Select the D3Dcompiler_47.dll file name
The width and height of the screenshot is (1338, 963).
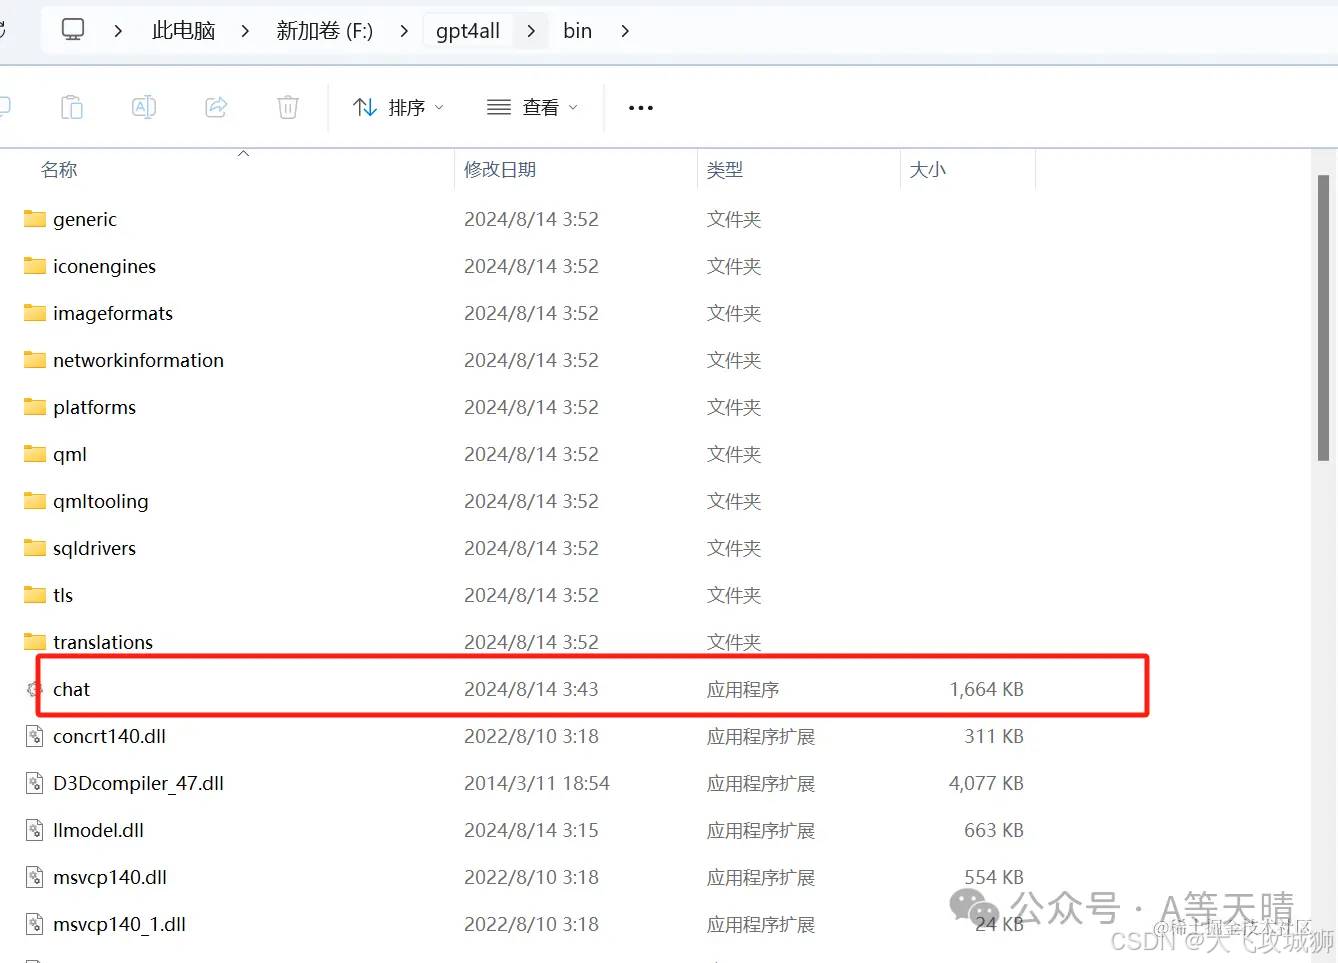pos(139,783)
